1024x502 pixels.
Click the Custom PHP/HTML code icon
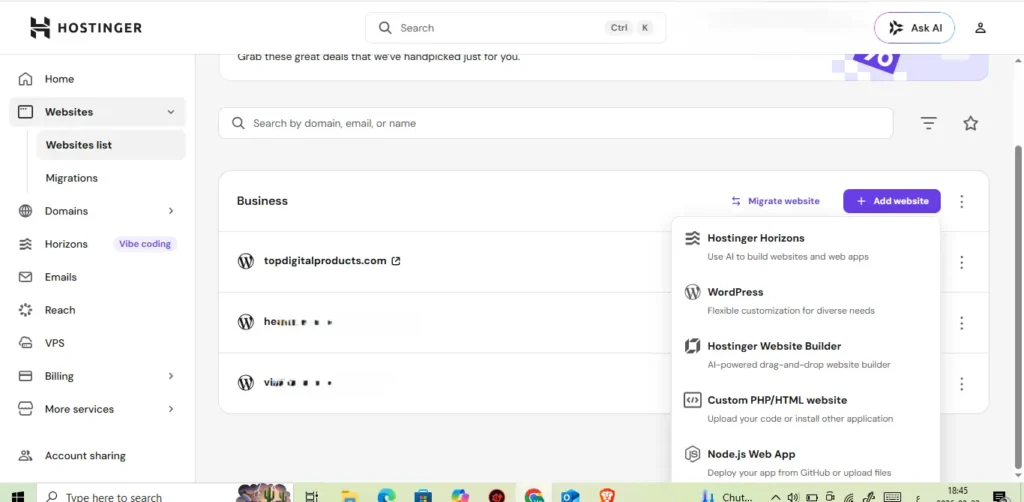pos(692,400)
